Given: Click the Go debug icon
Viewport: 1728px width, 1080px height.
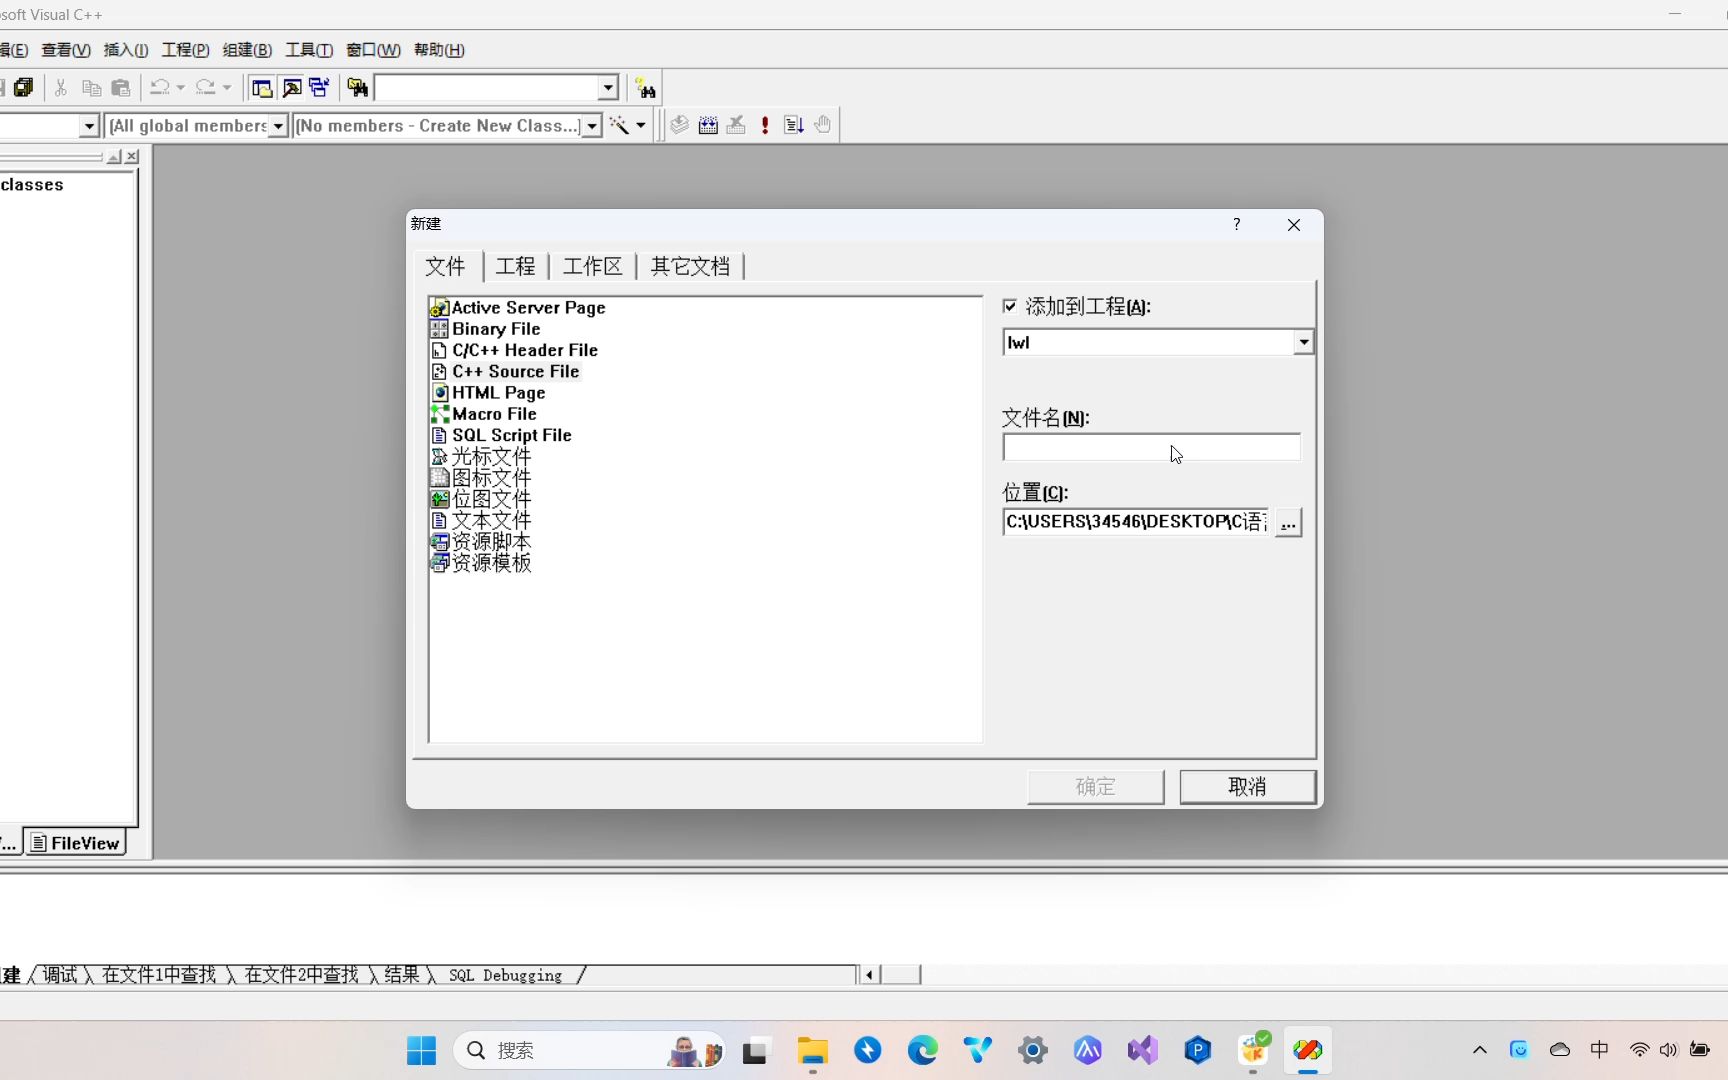Looking at the screenshot, I should (x=794, y=125).
